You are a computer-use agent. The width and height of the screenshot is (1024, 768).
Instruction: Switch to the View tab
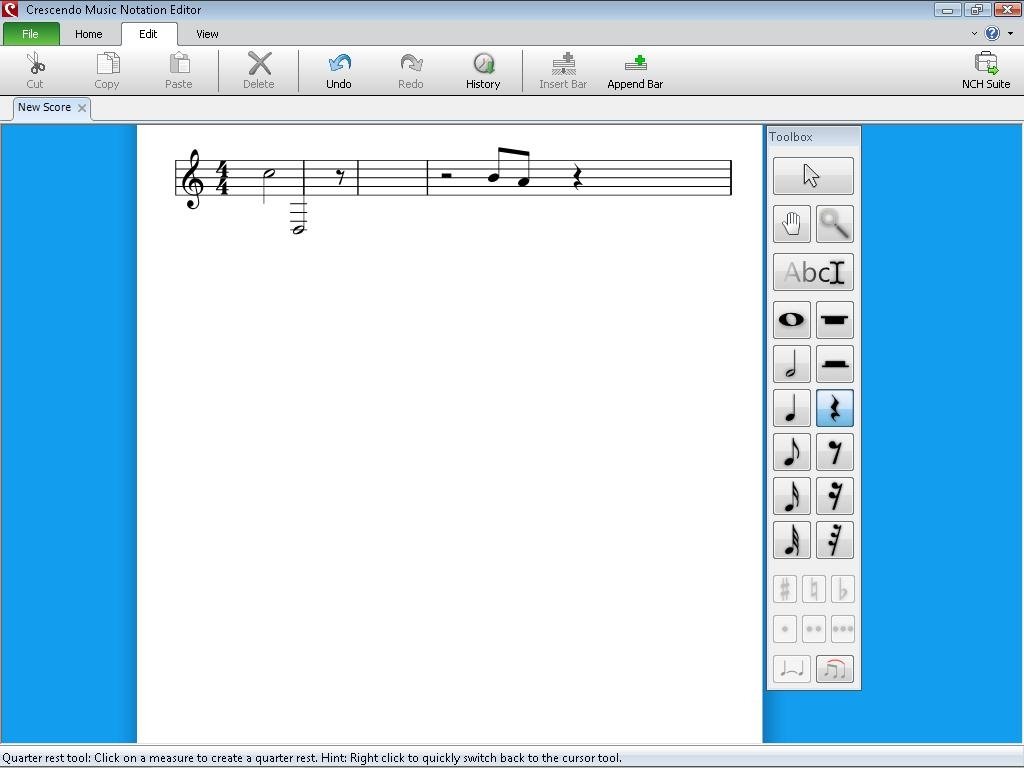pos(207,34)
